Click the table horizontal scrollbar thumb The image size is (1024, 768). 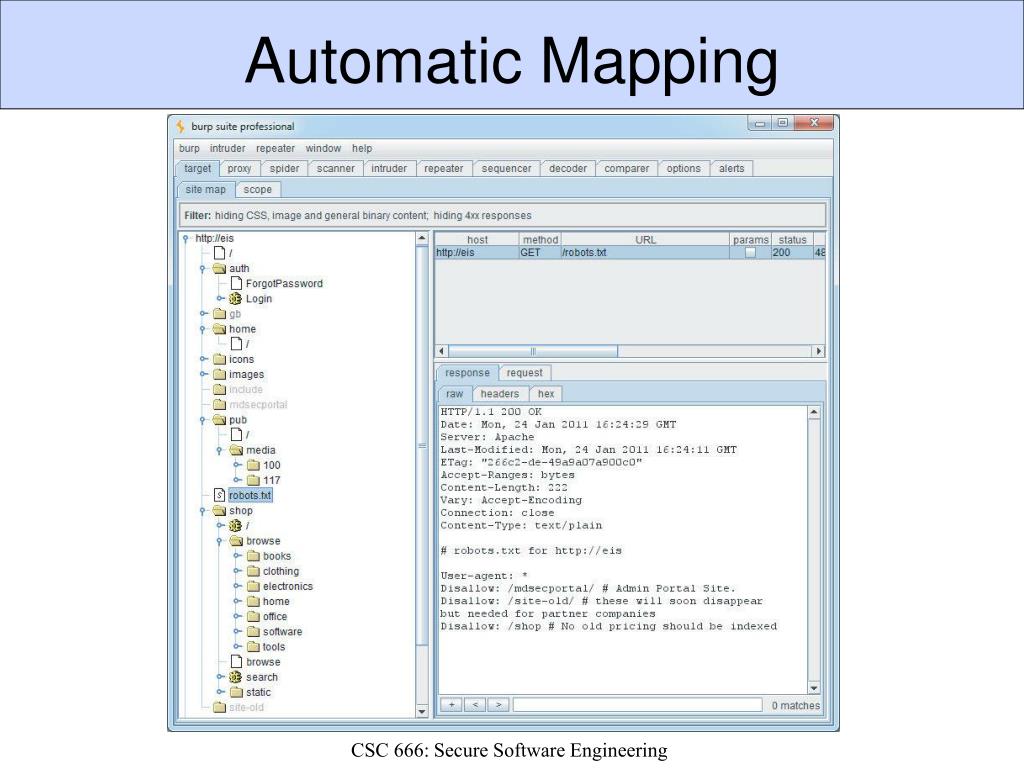click(533, 351)
